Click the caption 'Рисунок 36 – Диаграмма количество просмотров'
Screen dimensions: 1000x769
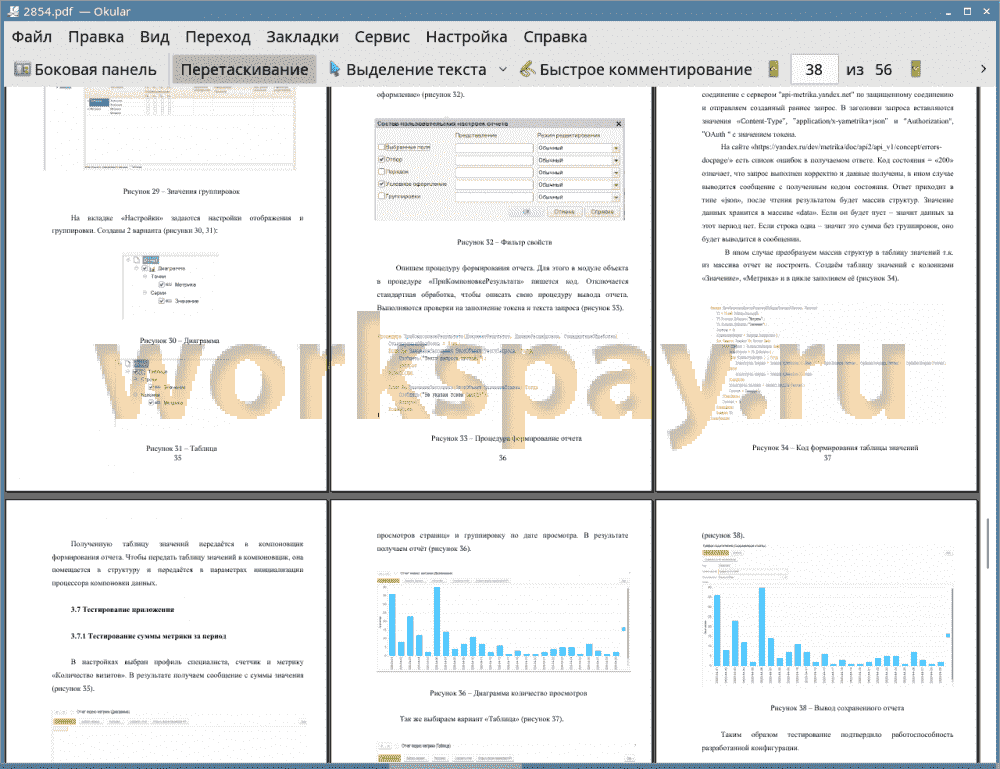508,693
